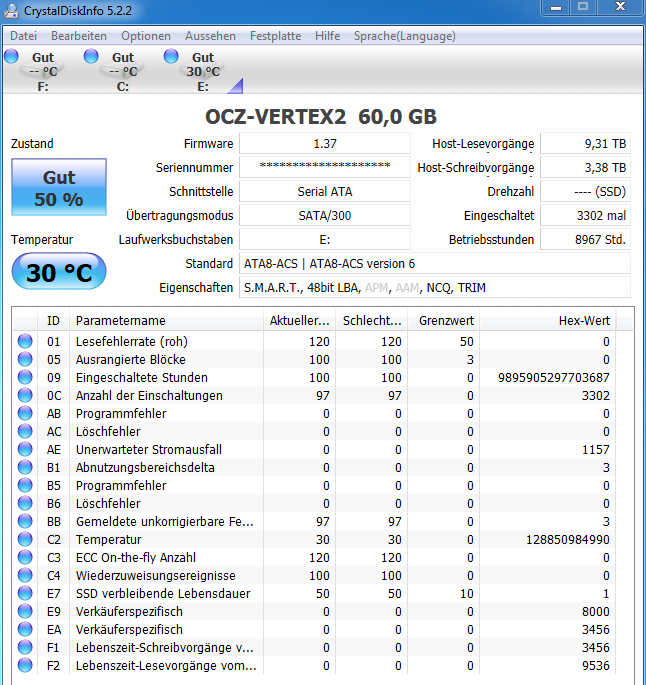Click the CrystalDiskInfo title bar icon
646x685 pixels.
tap(11, 10)
